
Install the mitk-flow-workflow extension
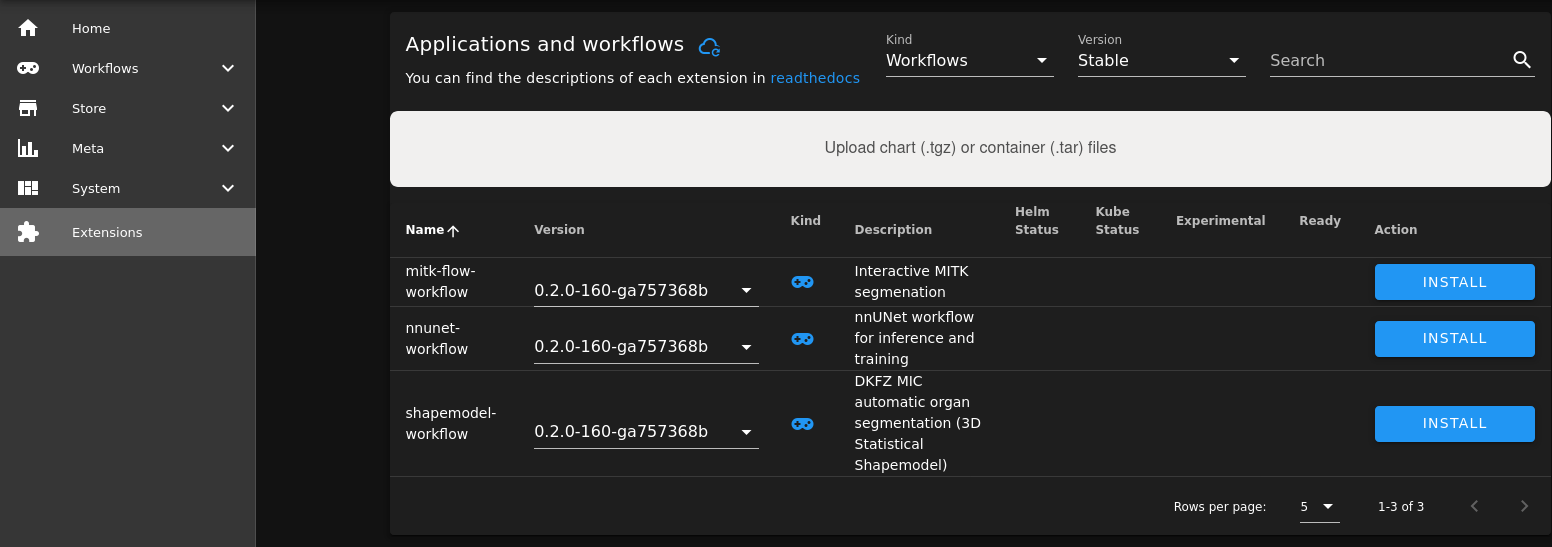(1454, 282)
